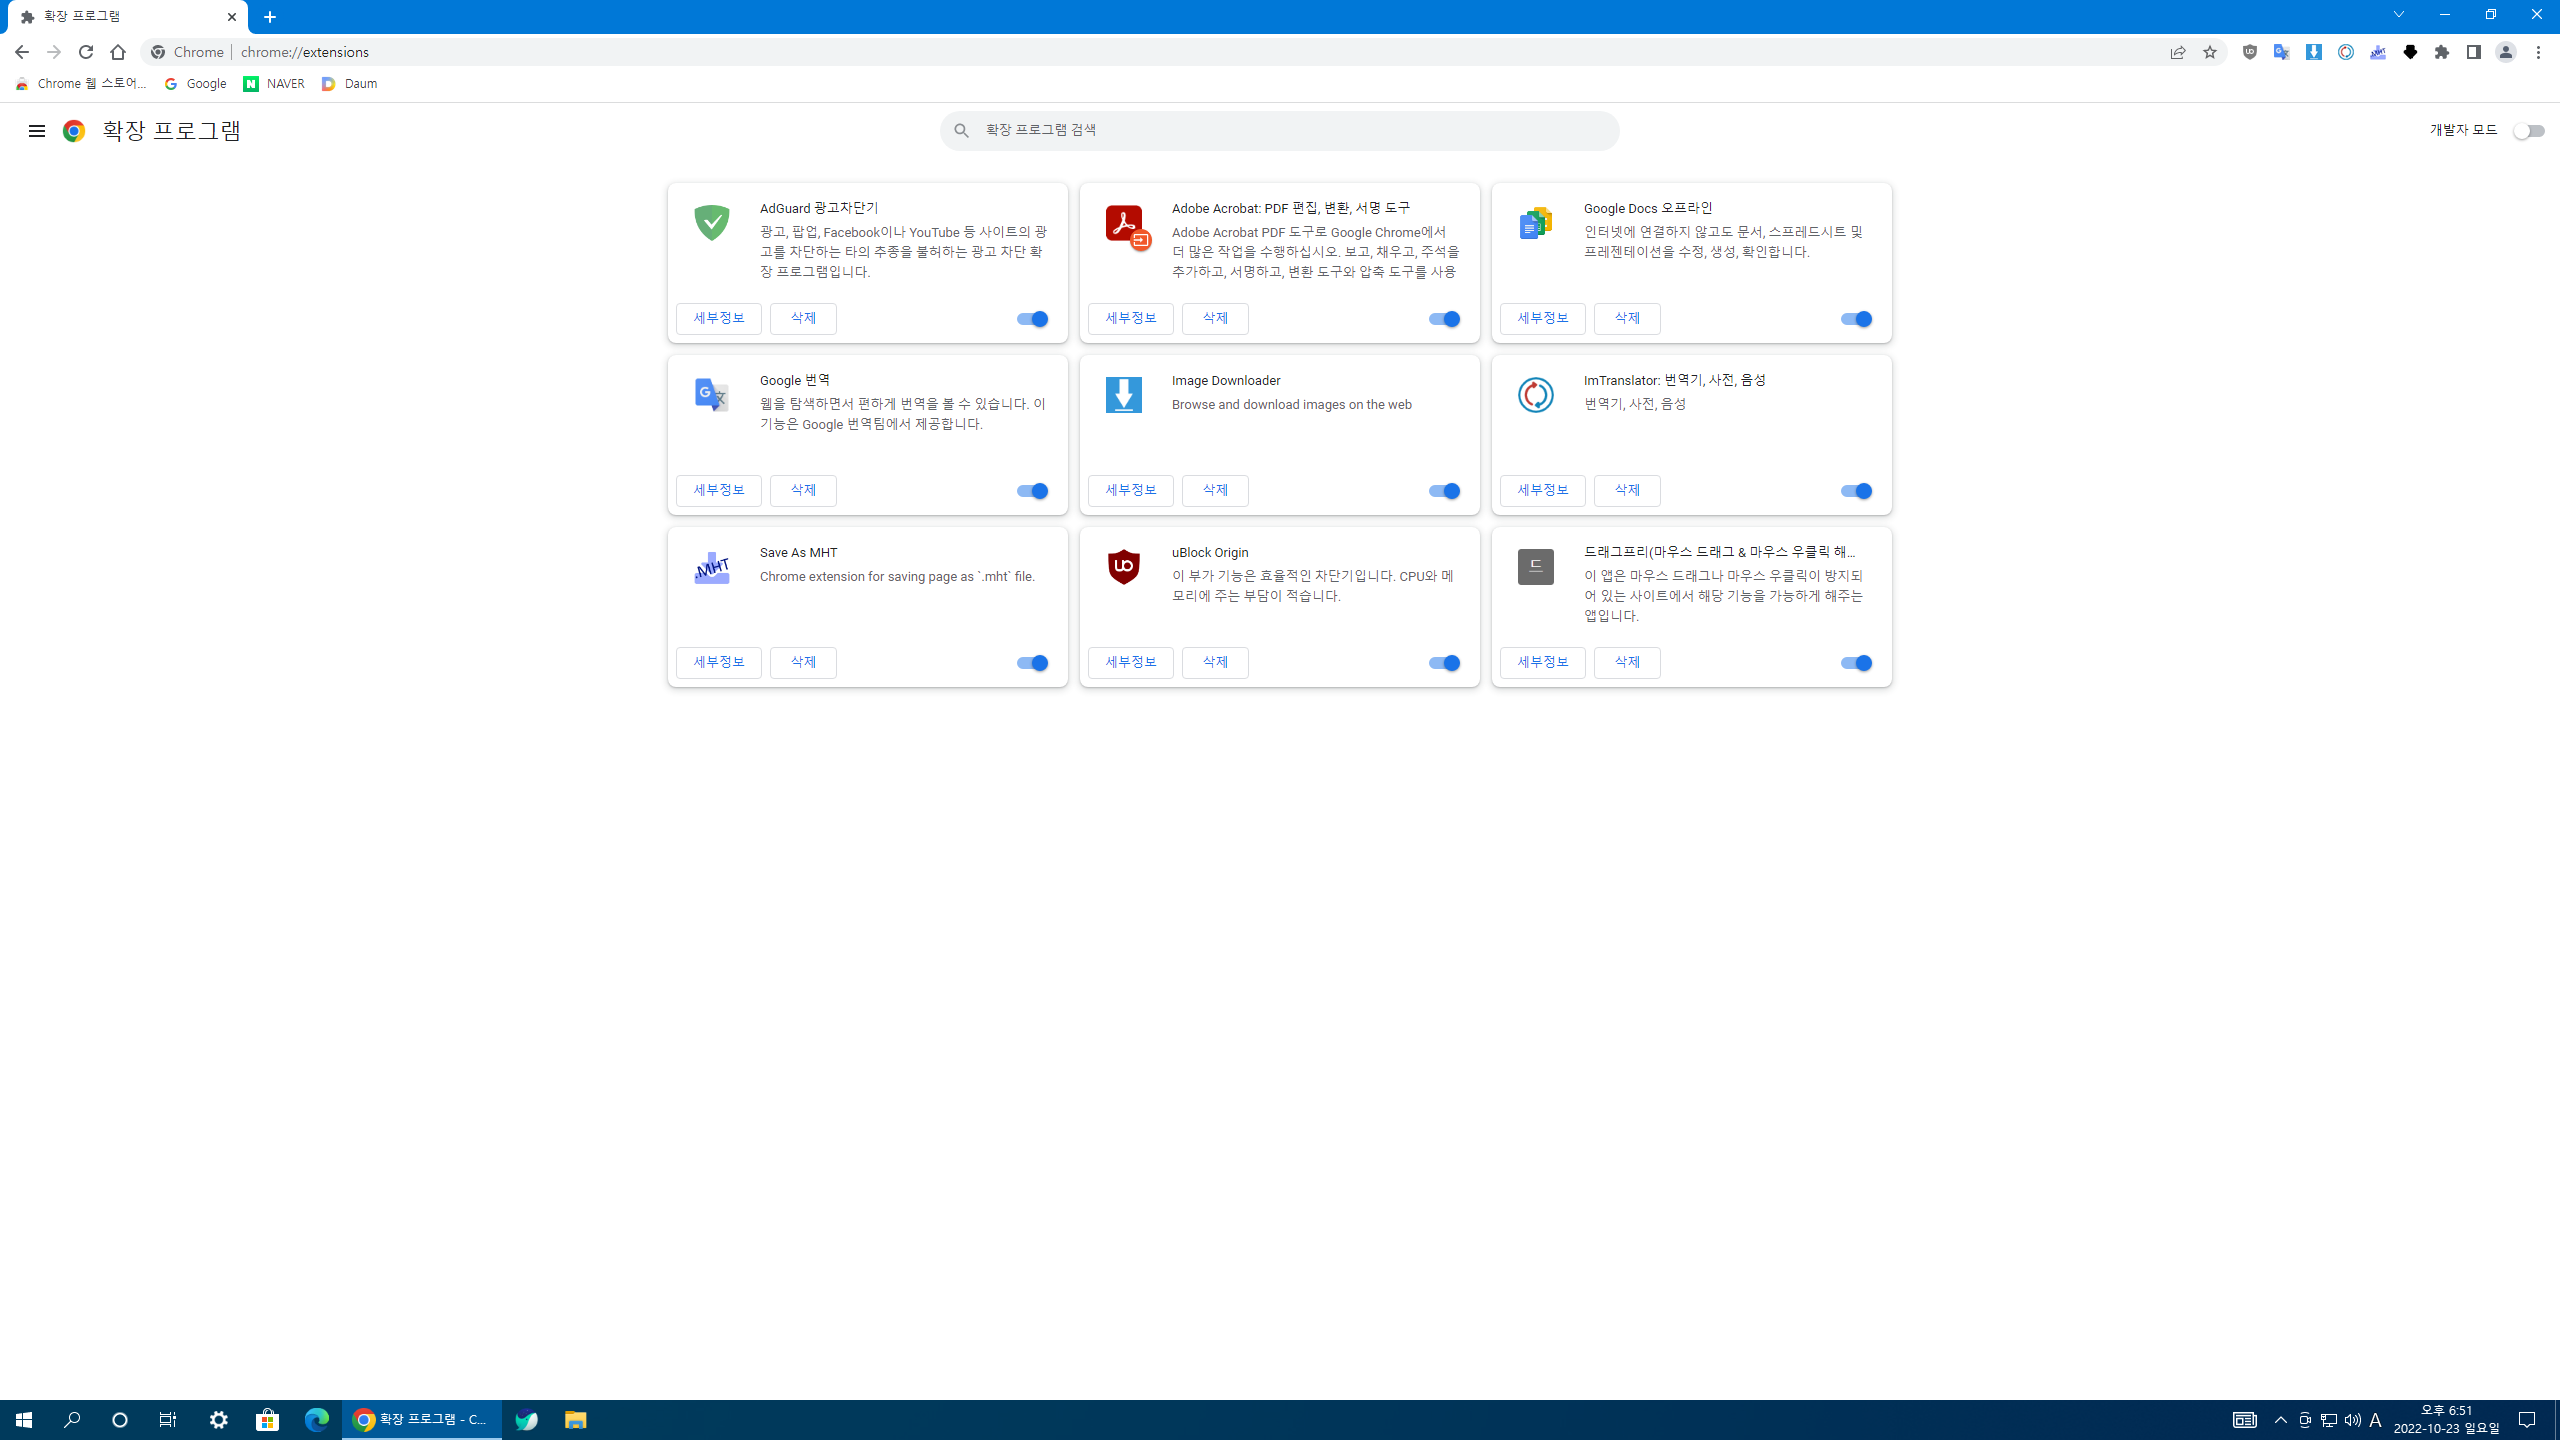This screenshot has height=1440, width=2560.
Task: Click 세부정보 for Google Docs 오프라인
Action: [x=1542, y=318]
